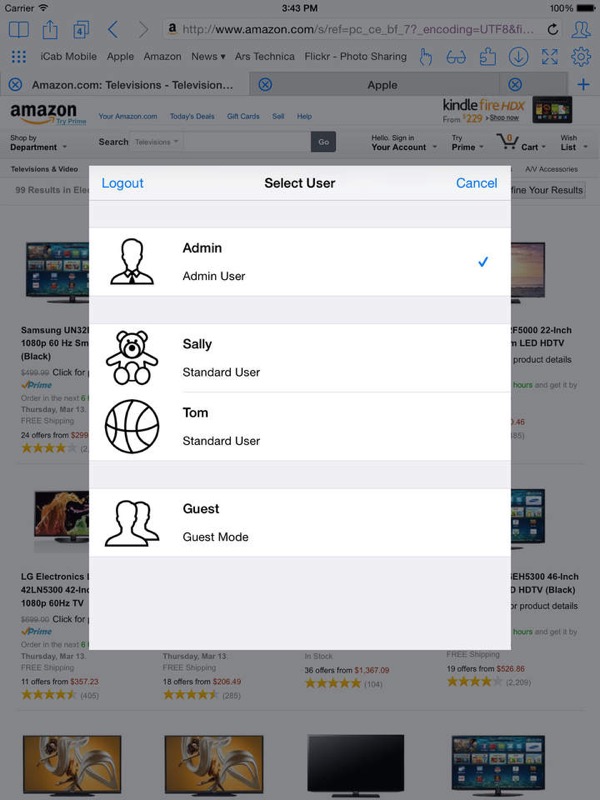Open the users icon in toolbar

click(x=581, y=30)
